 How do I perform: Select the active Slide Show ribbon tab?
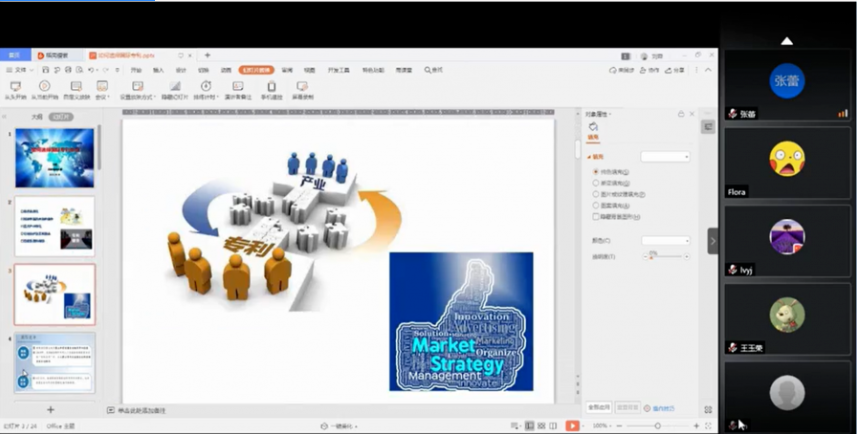coord(256,70)
